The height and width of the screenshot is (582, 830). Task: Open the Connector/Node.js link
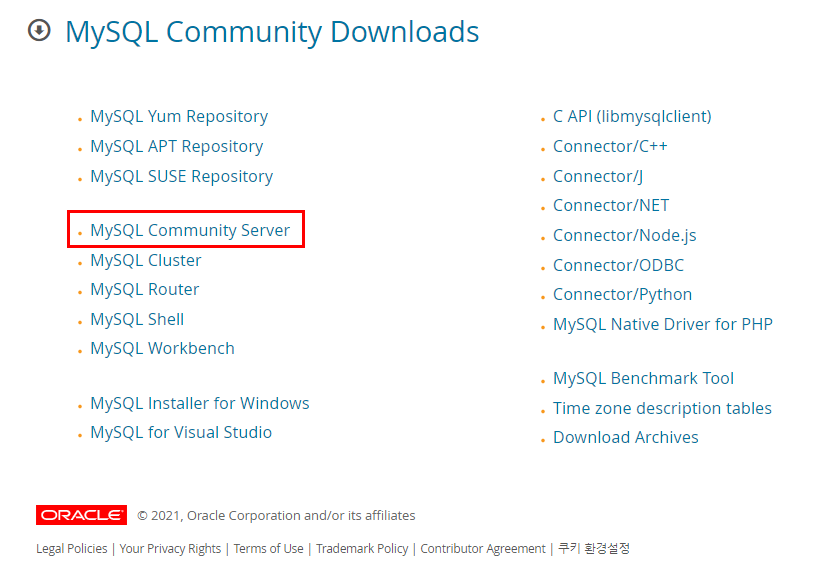[x=625, y=236]
